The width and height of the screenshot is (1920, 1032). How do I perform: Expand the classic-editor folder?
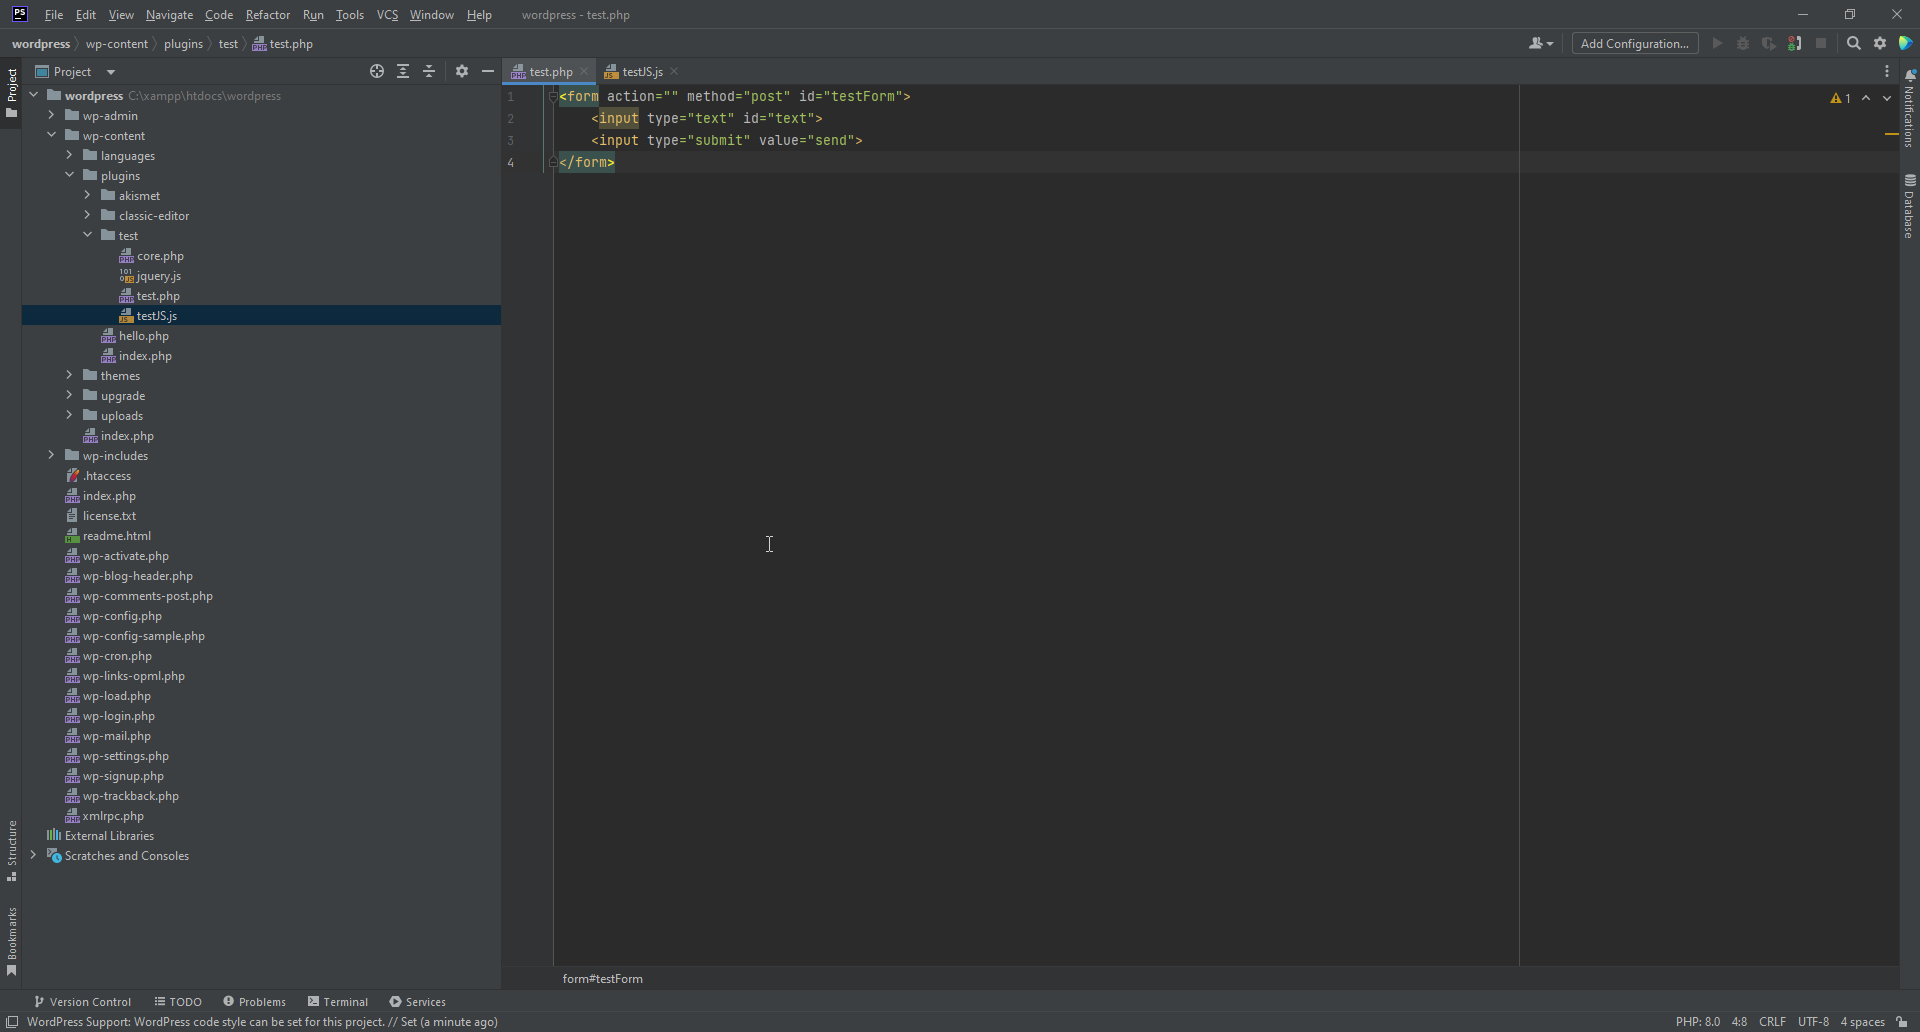(x=87, y=215)
